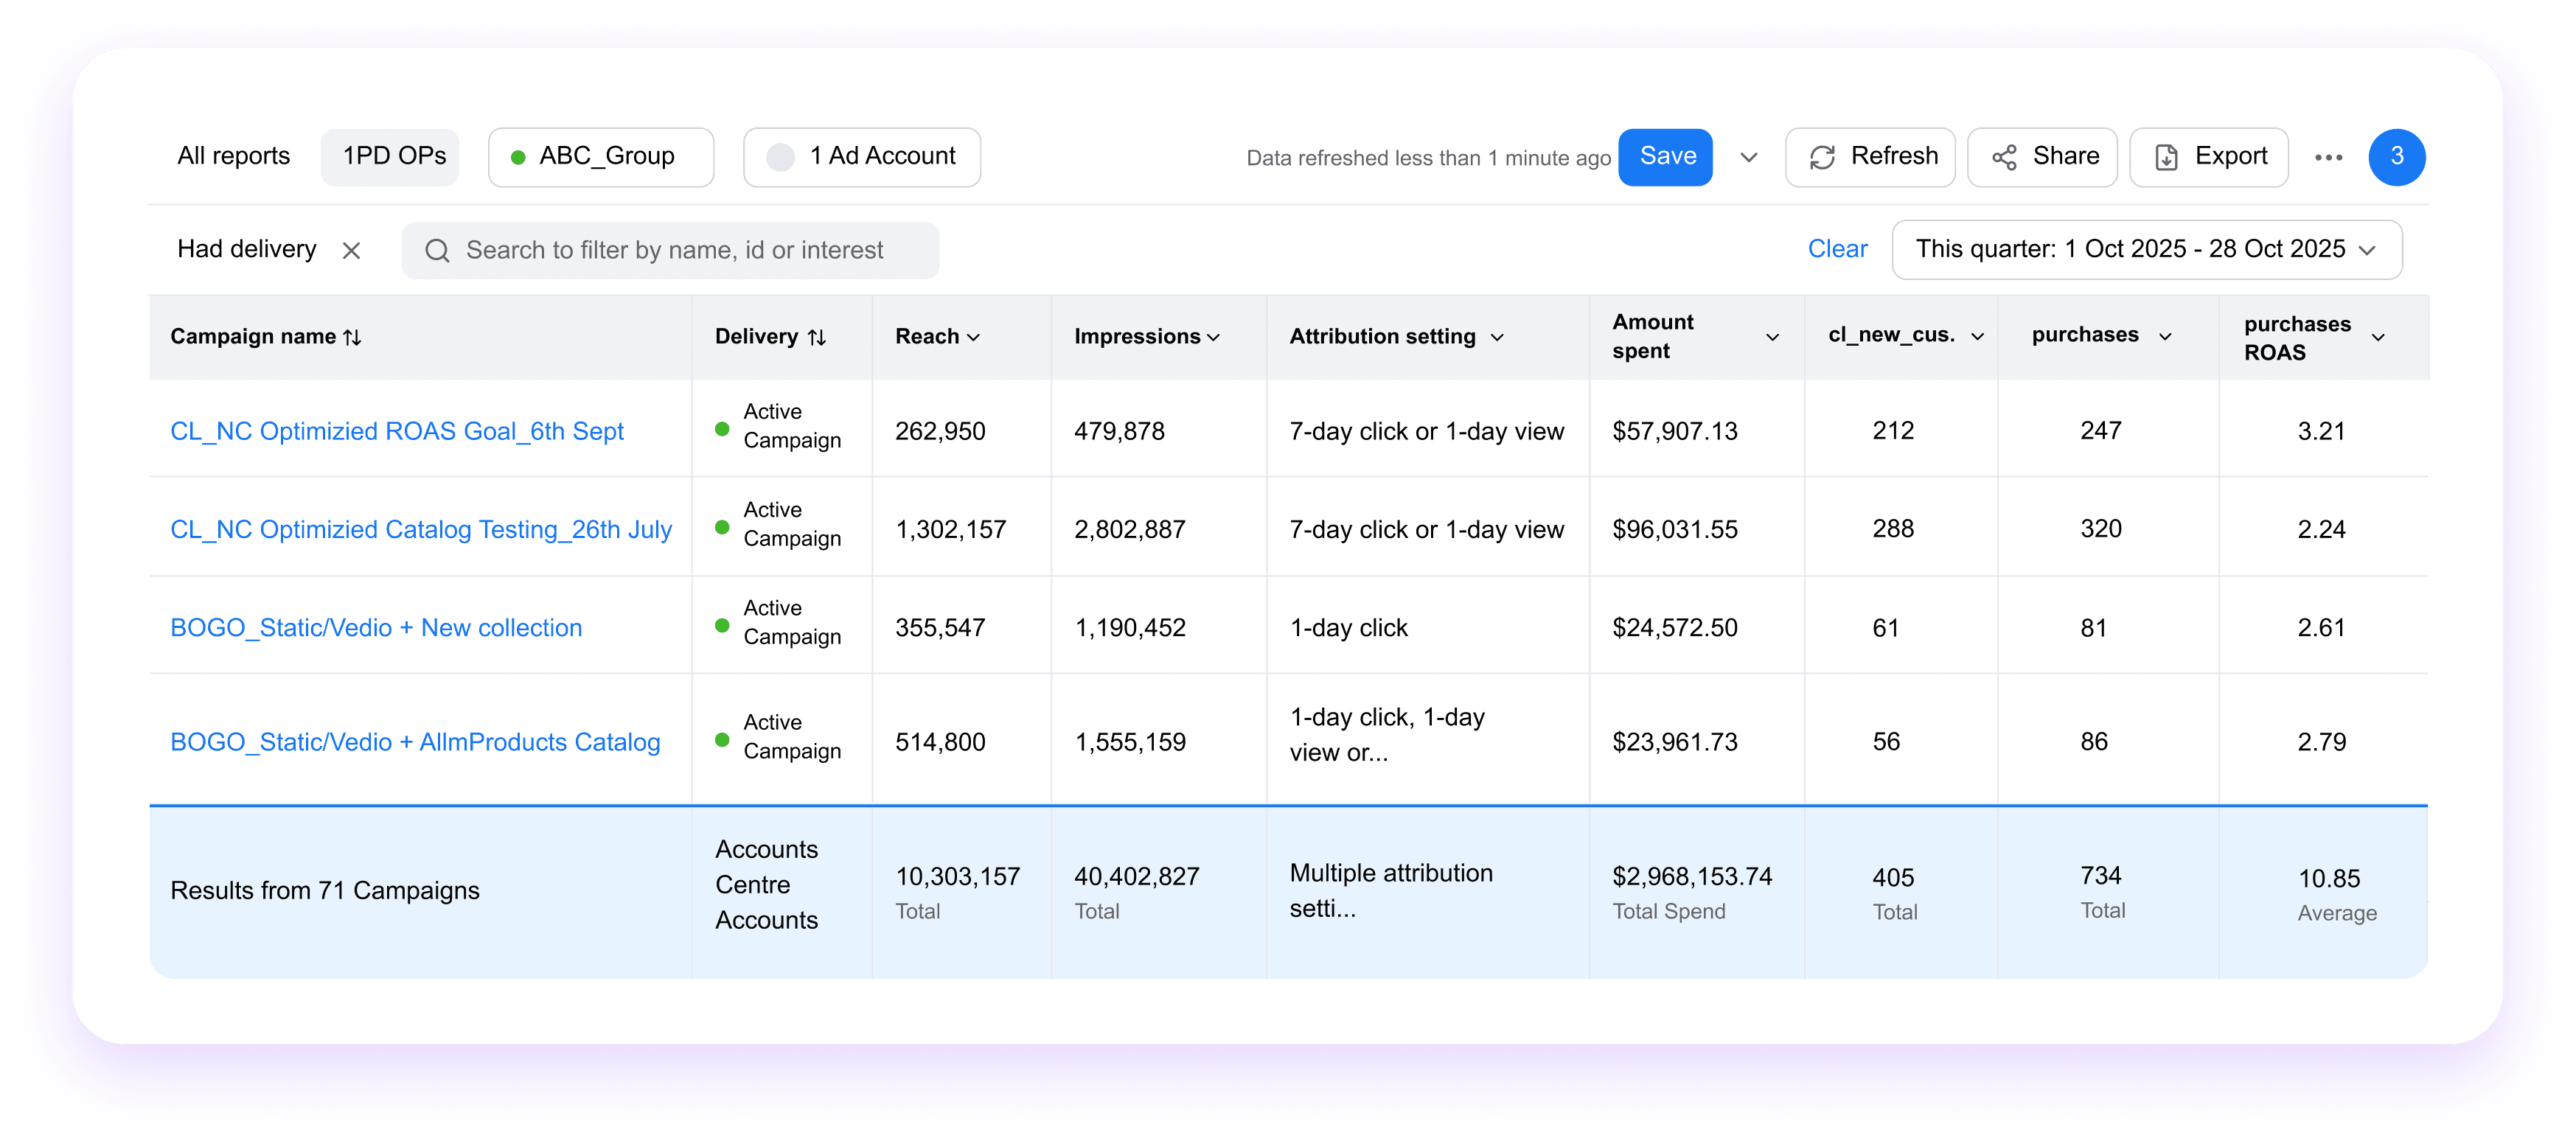Expand the Attribution setting column dropdown
2576x1141 pixels.
pos(1497,337)
